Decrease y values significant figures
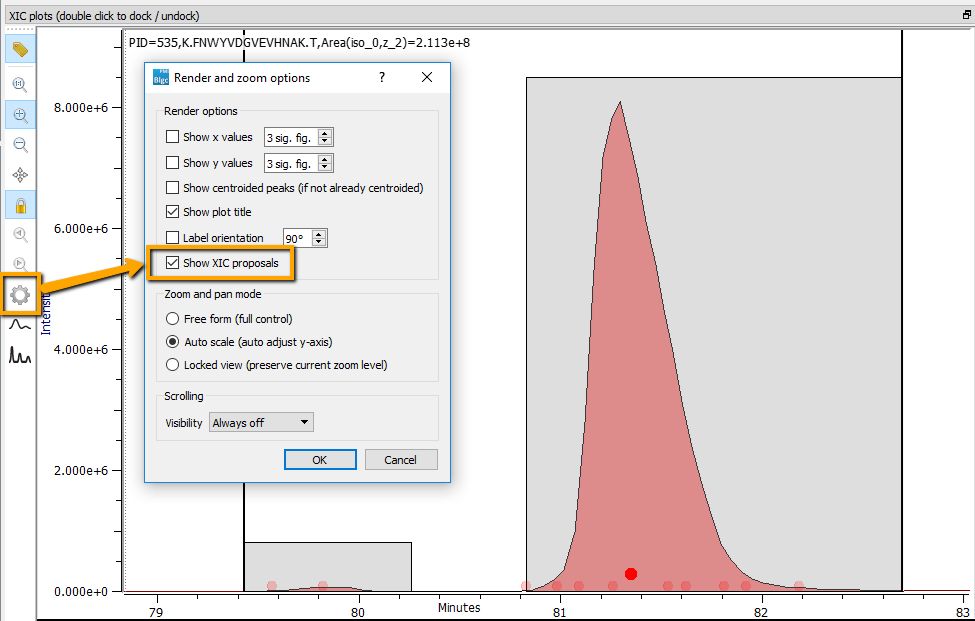 click(325, 168)
